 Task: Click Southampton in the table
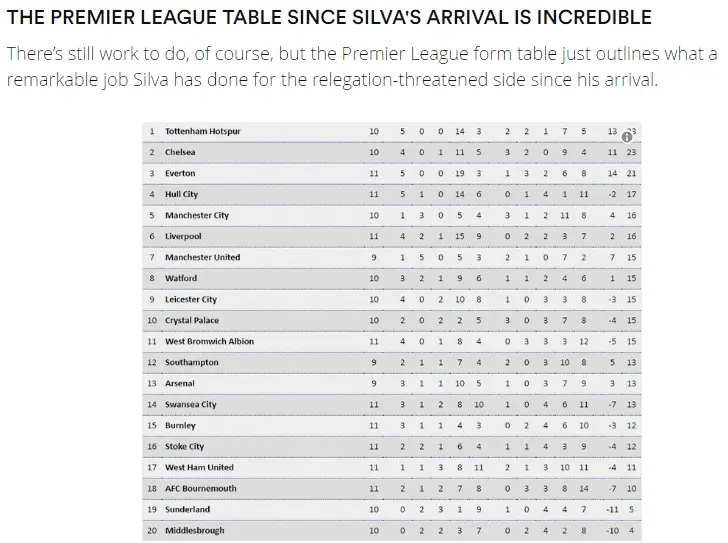click(x=191, y=362)
